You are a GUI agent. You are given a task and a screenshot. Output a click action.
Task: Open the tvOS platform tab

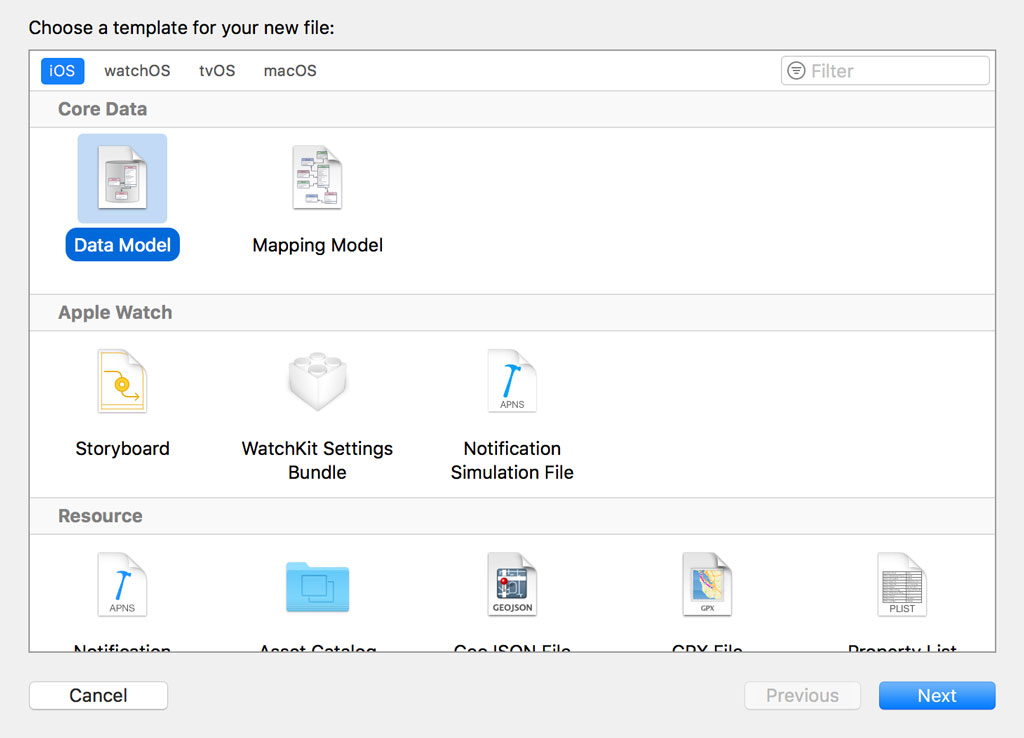coord(217,71)
